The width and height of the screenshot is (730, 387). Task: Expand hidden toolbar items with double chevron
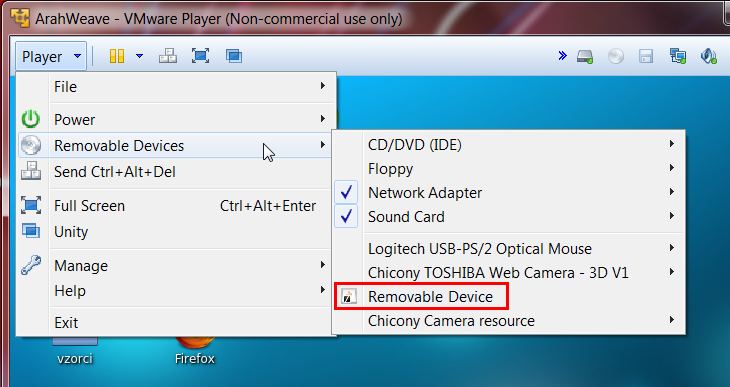[x=562, y=56]
